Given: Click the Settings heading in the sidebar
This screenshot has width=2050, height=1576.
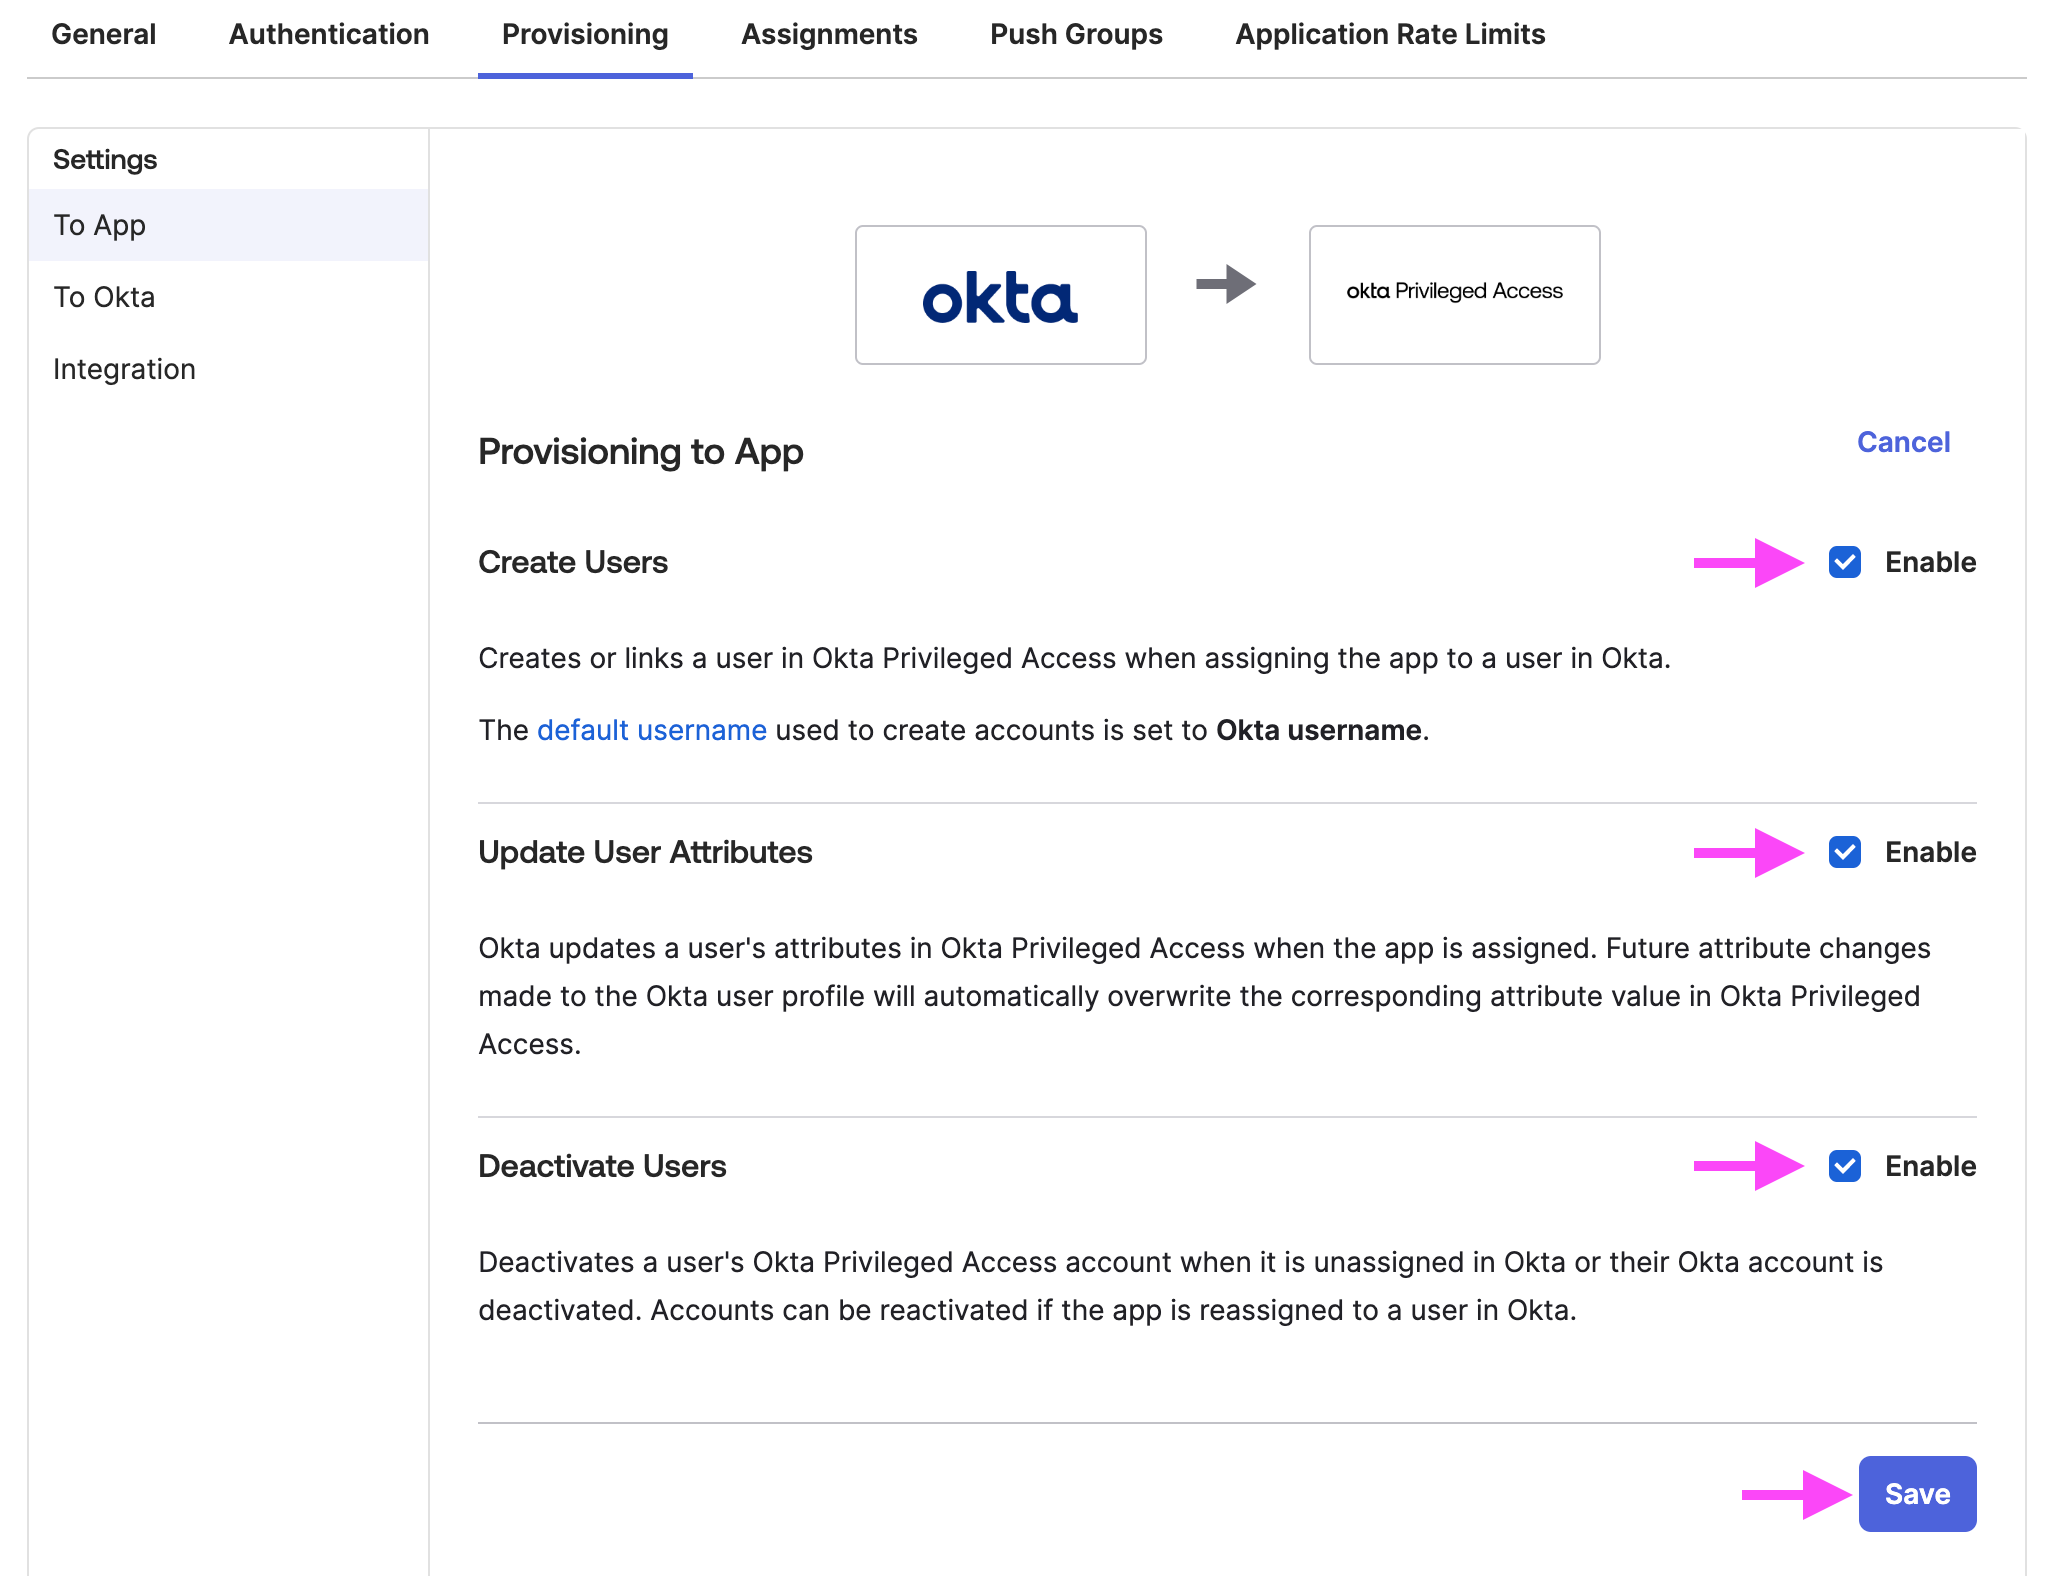Looking at the screenshot, I should (105, 158).
